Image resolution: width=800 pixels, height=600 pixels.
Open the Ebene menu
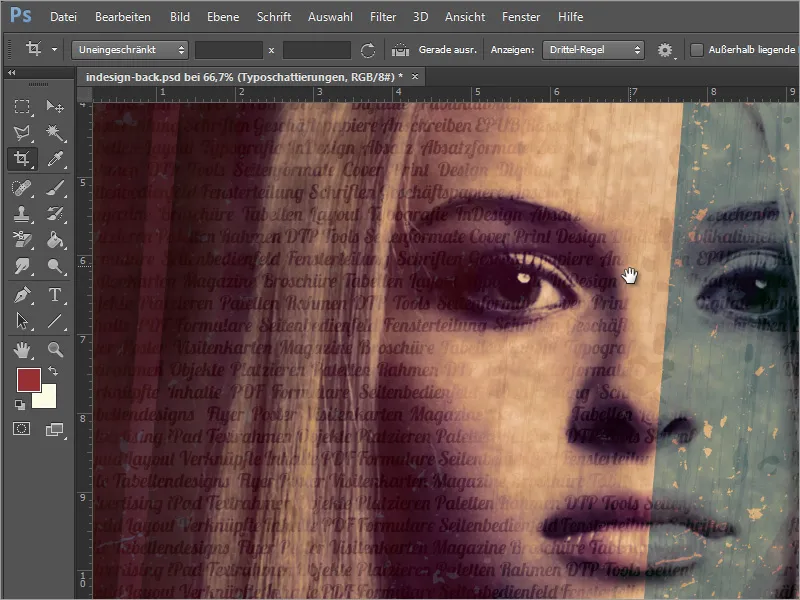223,17
